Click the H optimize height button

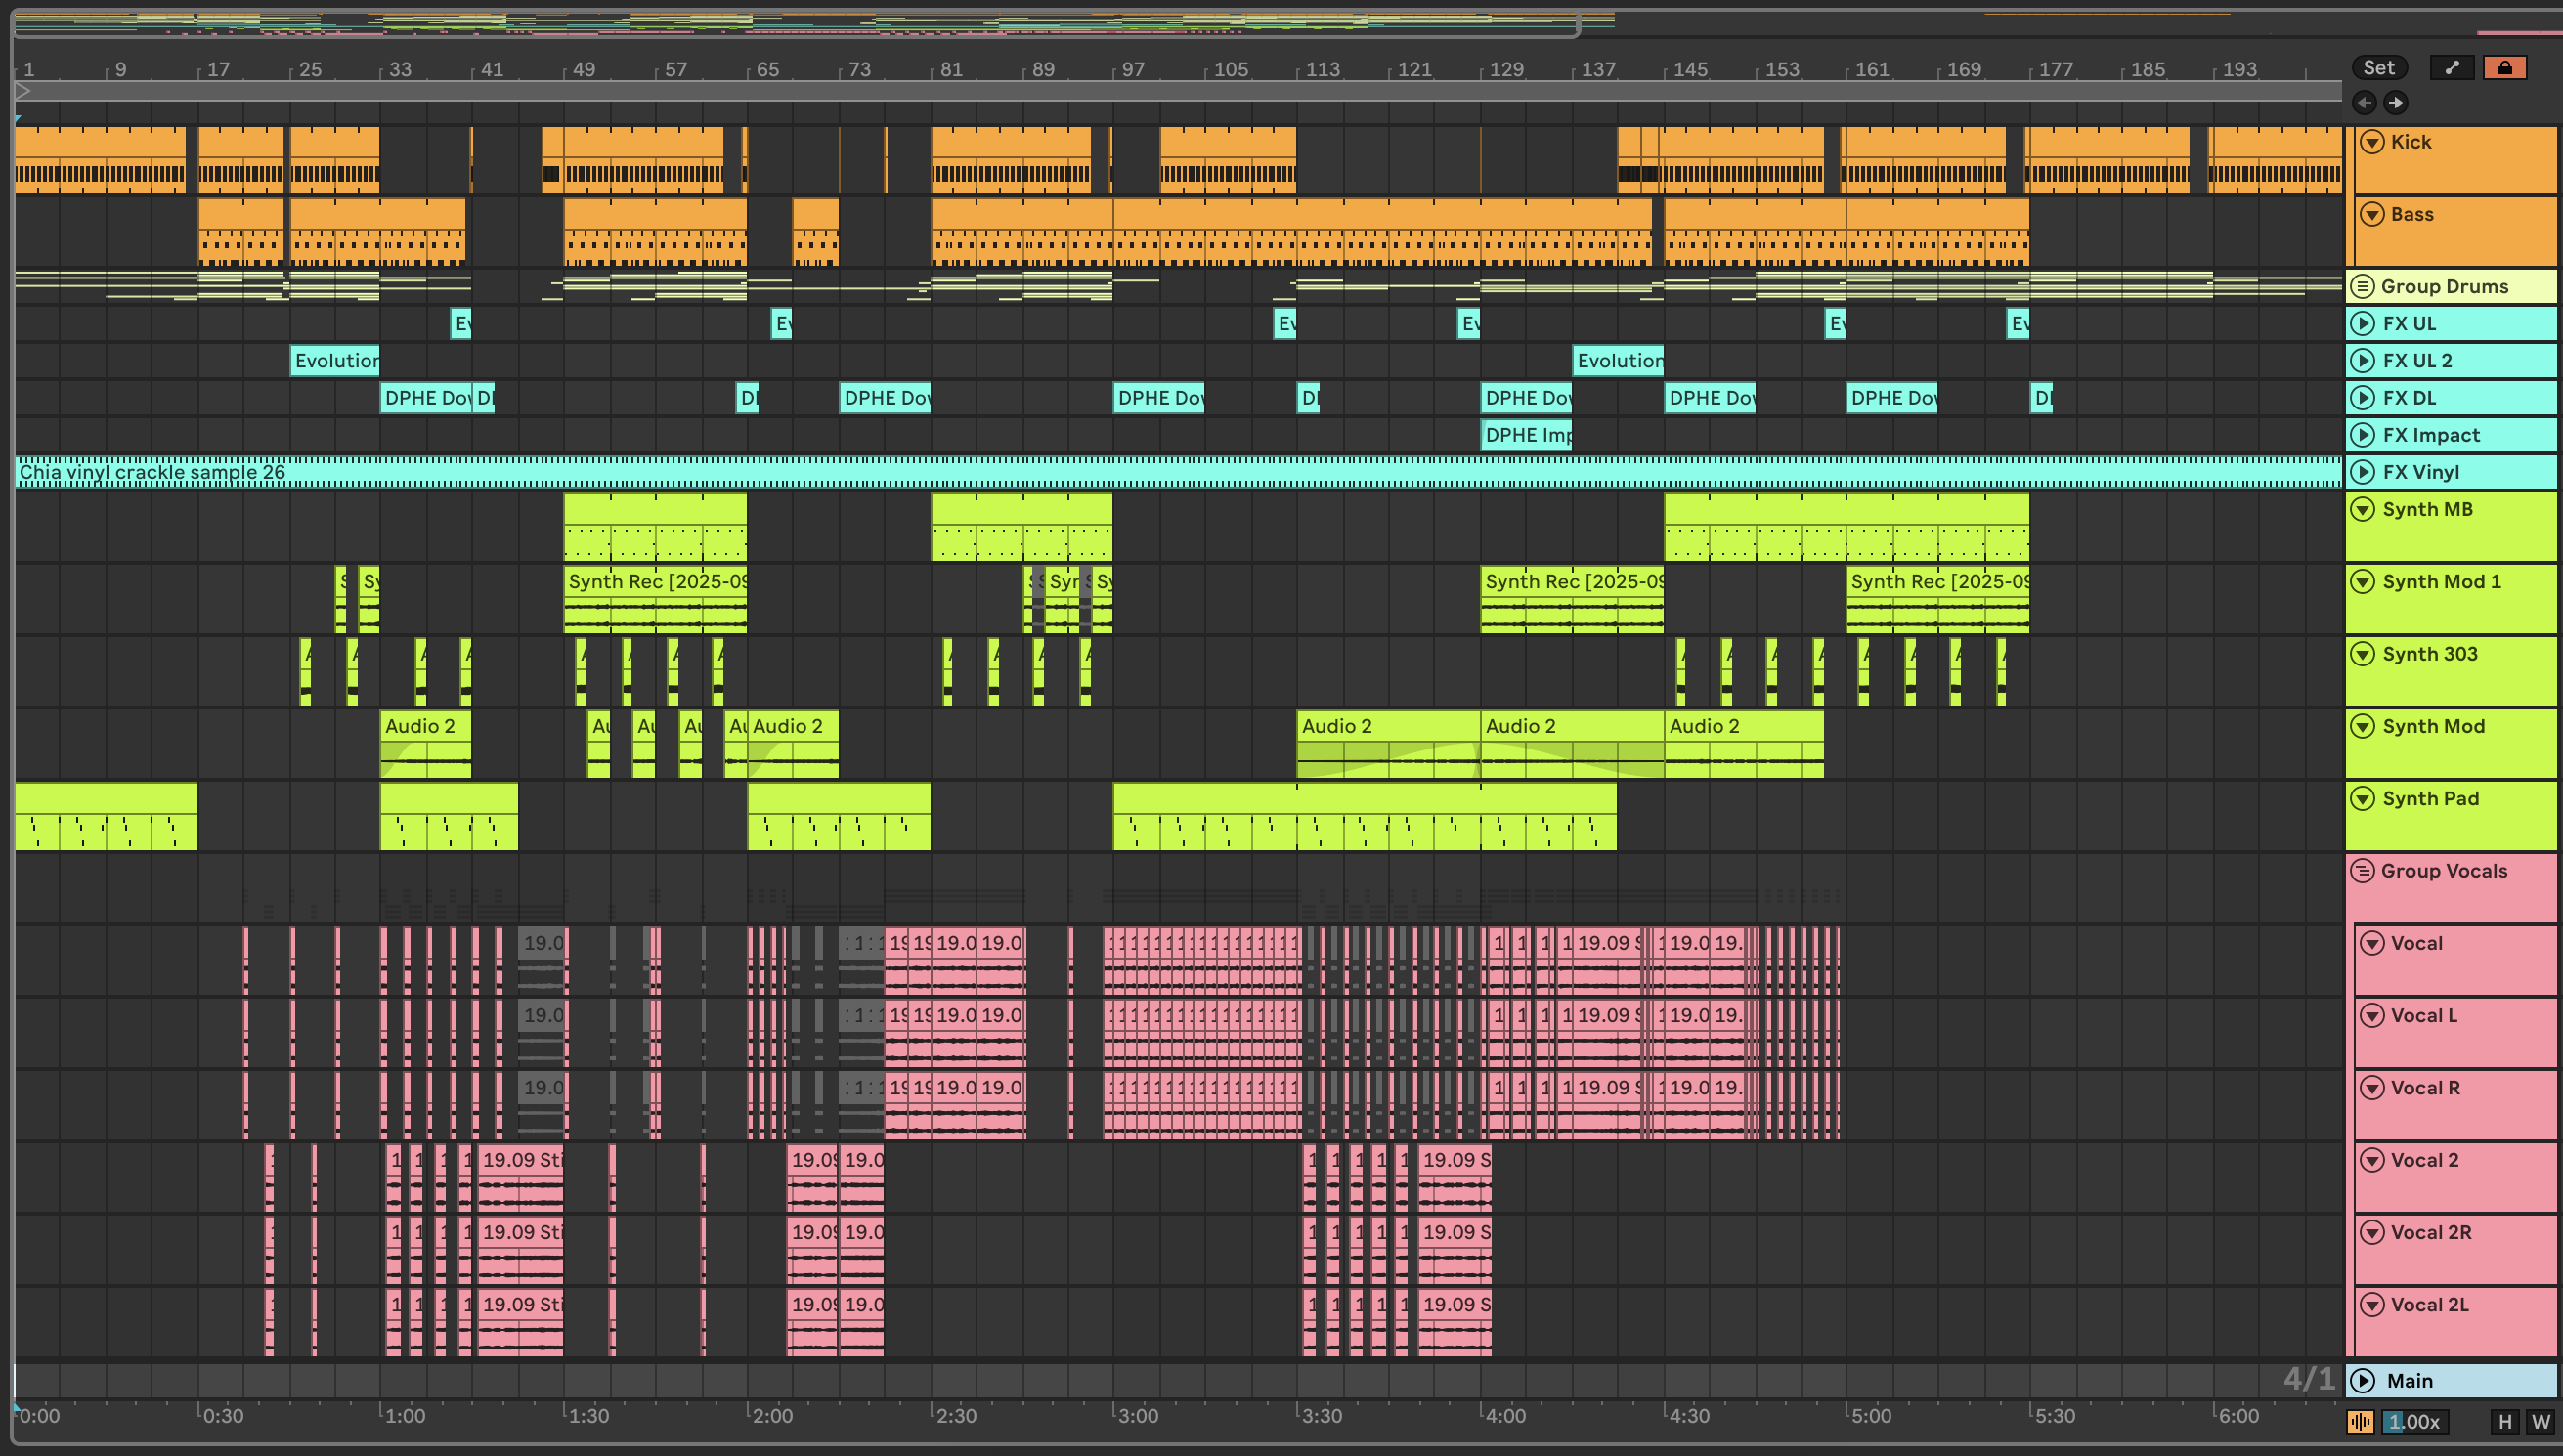click(2504, 1421)
